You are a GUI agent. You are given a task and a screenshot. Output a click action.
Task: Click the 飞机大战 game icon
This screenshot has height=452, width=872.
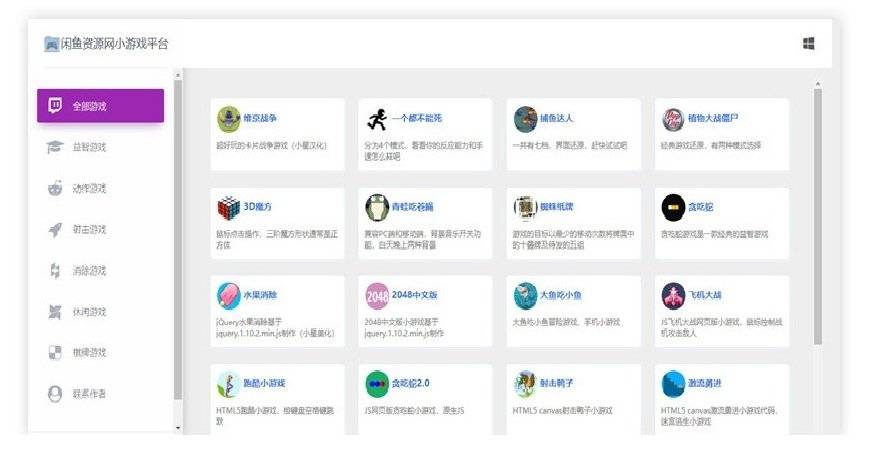click(673, 296)
